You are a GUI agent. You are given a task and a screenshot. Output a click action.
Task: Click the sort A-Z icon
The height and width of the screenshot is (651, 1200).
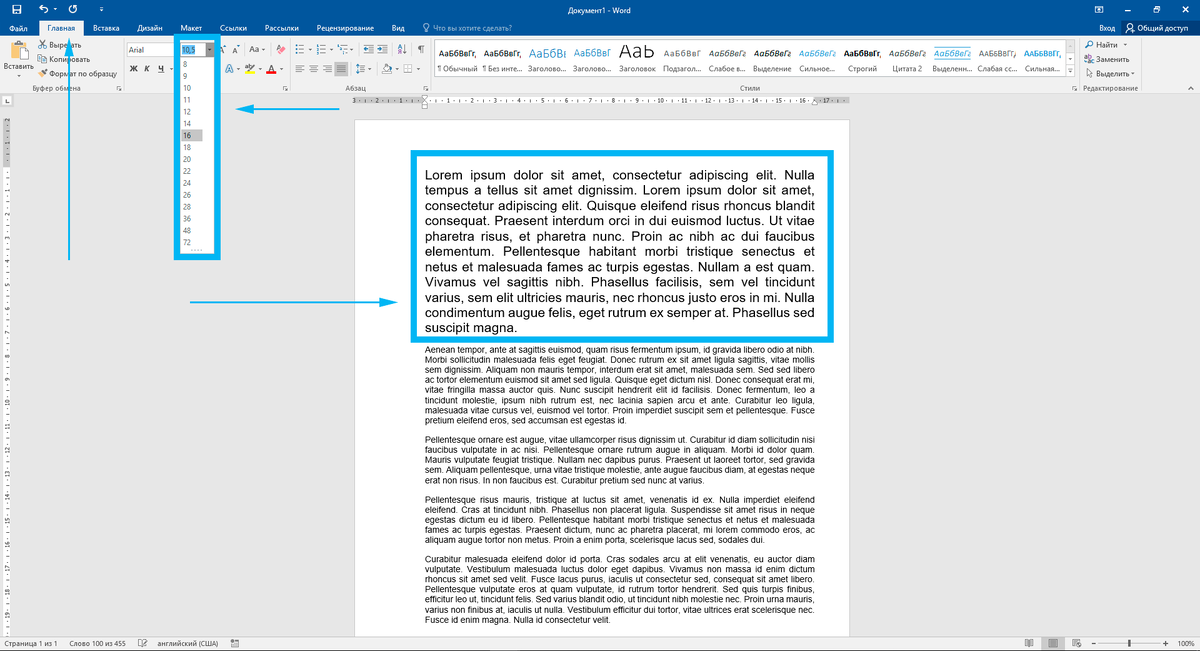(402, 49)
